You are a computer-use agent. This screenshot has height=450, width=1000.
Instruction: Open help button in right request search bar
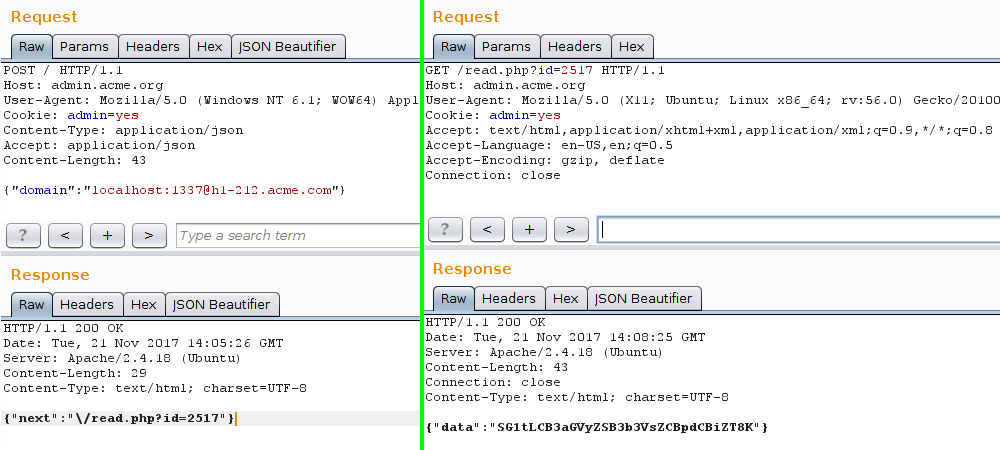click(x=445, y=229)
